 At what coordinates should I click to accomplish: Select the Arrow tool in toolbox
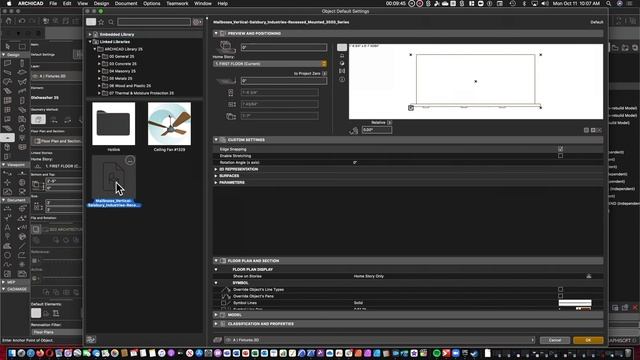8,46
